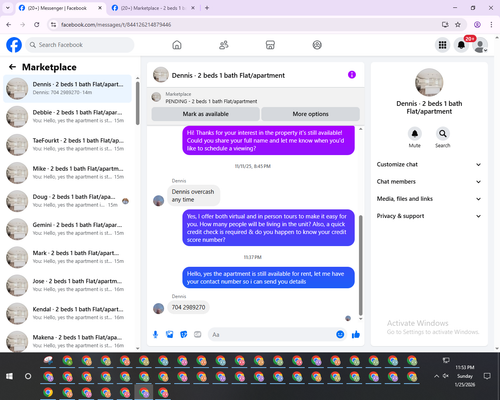Screen dimensions: 500x400
Task: Open Debbie's conversation in the list
Action: pos(67,117)
